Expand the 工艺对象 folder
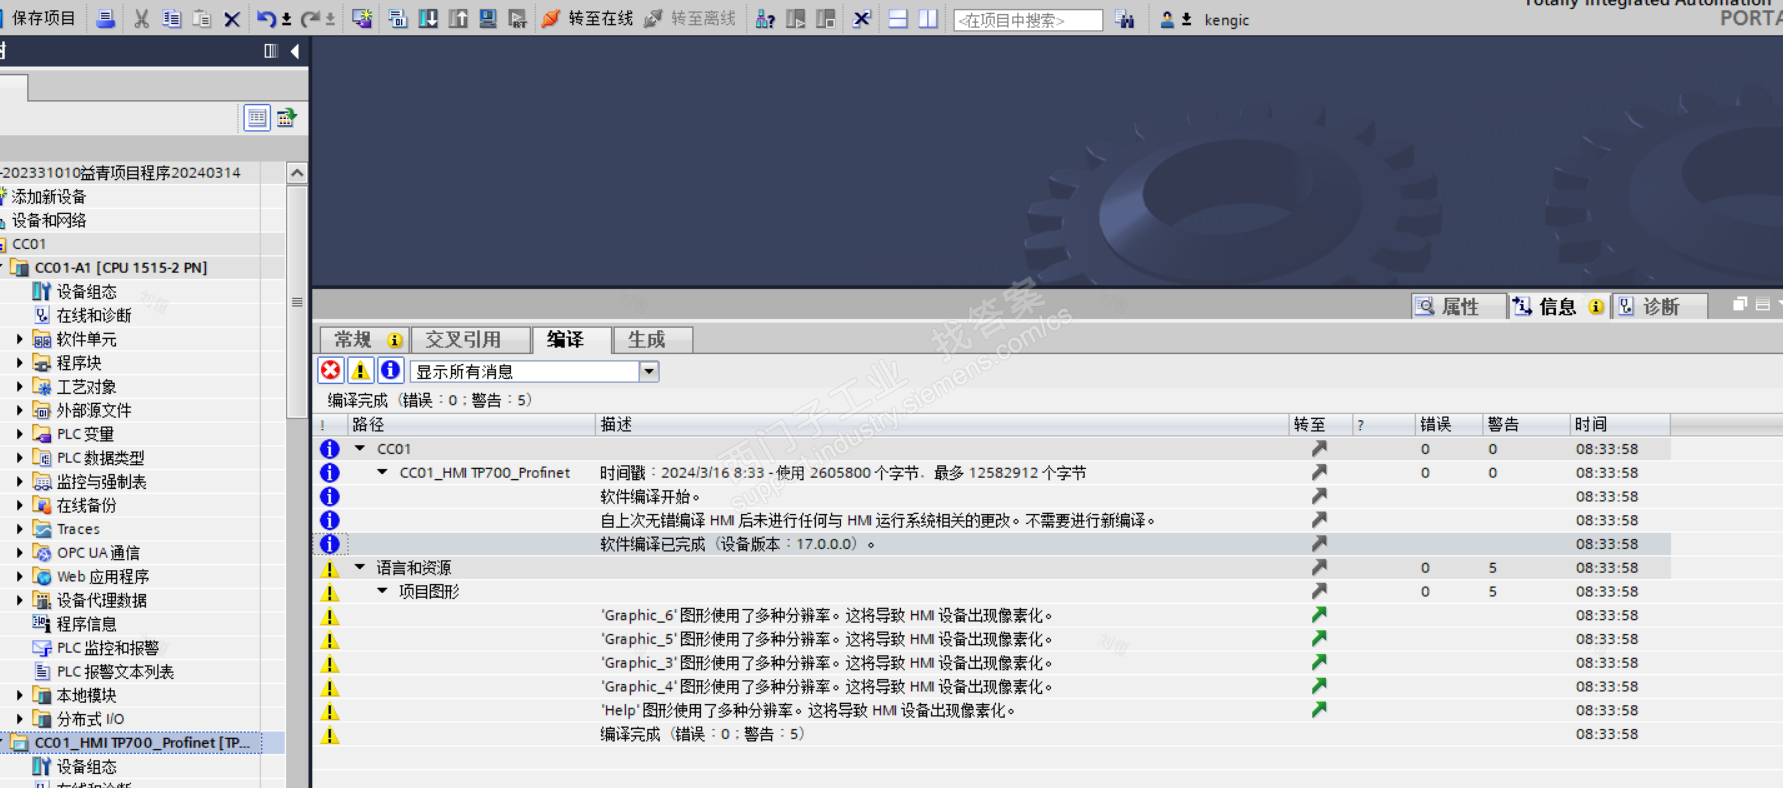 point(20,387)
